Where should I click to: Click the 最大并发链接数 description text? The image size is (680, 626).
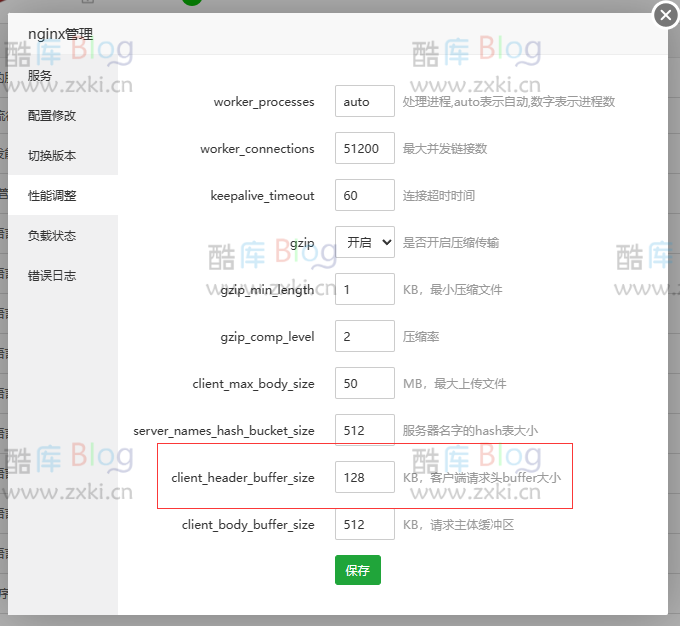pos(445,148)
